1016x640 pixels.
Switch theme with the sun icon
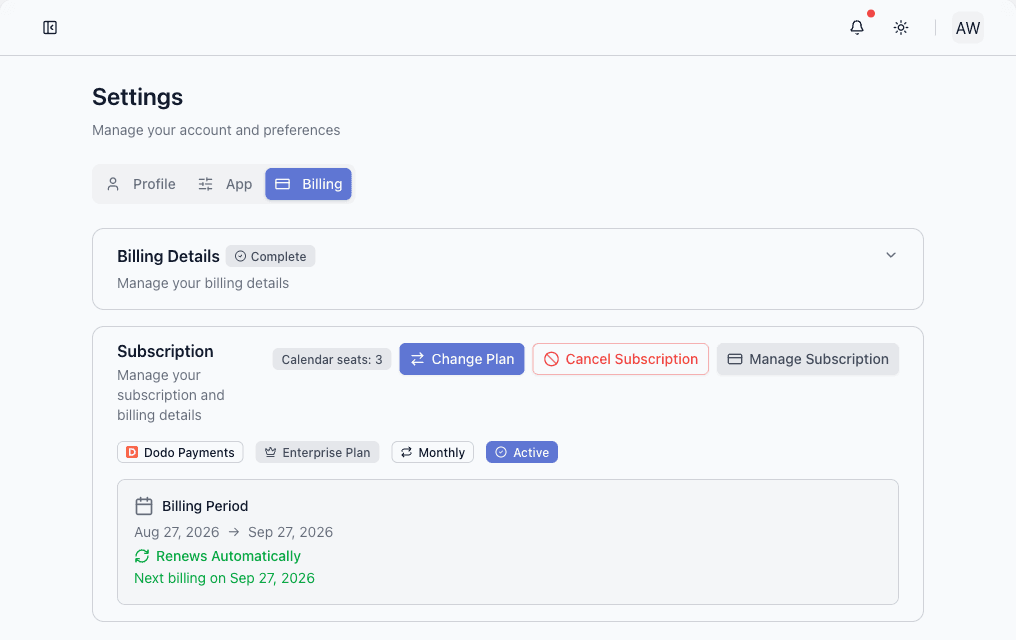click(901, 27)
